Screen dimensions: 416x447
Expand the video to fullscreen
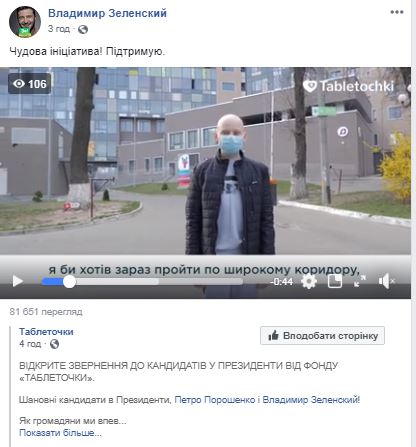click(360, 281)
